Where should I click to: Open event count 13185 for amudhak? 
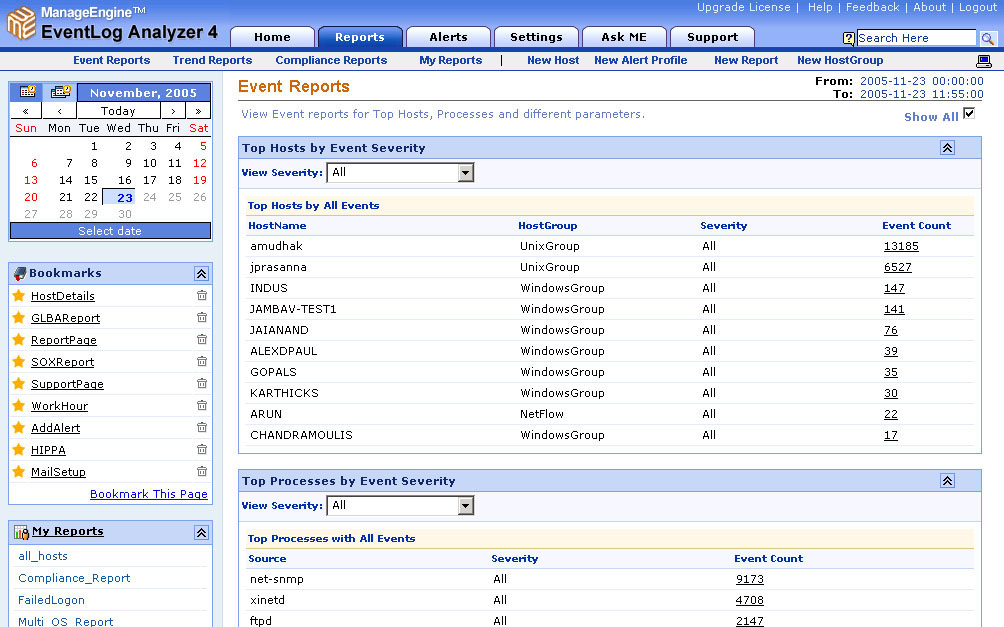click(900, 246)
